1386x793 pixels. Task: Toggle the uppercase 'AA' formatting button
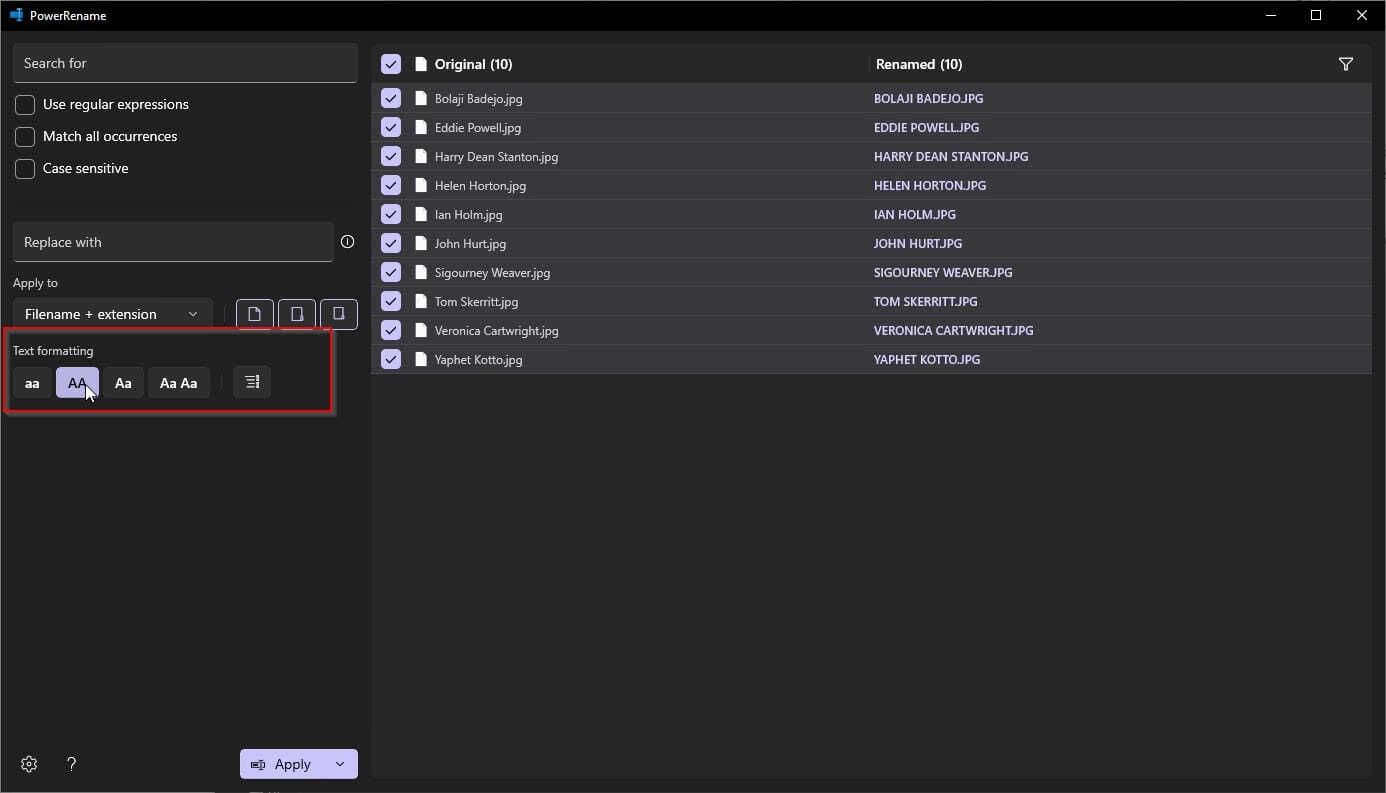pyautogui.click(x=77, y=383)
